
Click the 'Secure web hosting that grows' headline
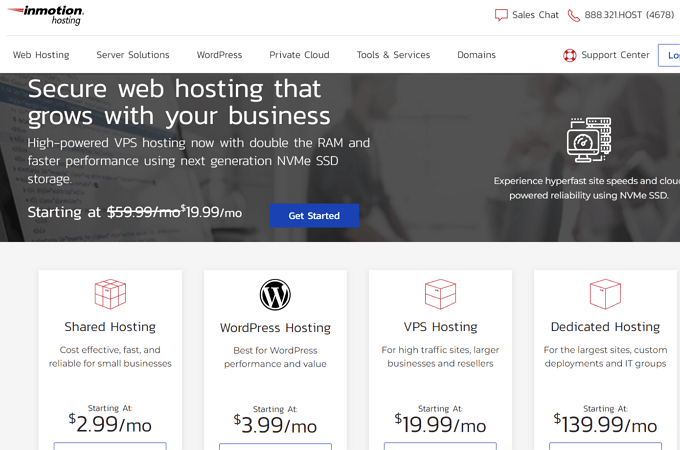tap(179, 102)
